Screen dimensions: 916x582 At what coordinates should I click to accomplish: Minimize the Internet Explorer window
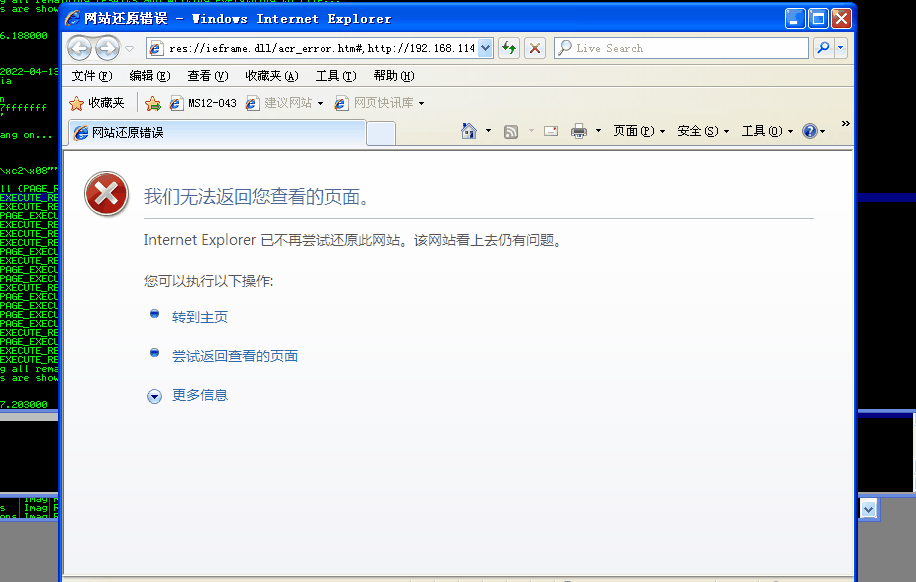tap(794, 19)
